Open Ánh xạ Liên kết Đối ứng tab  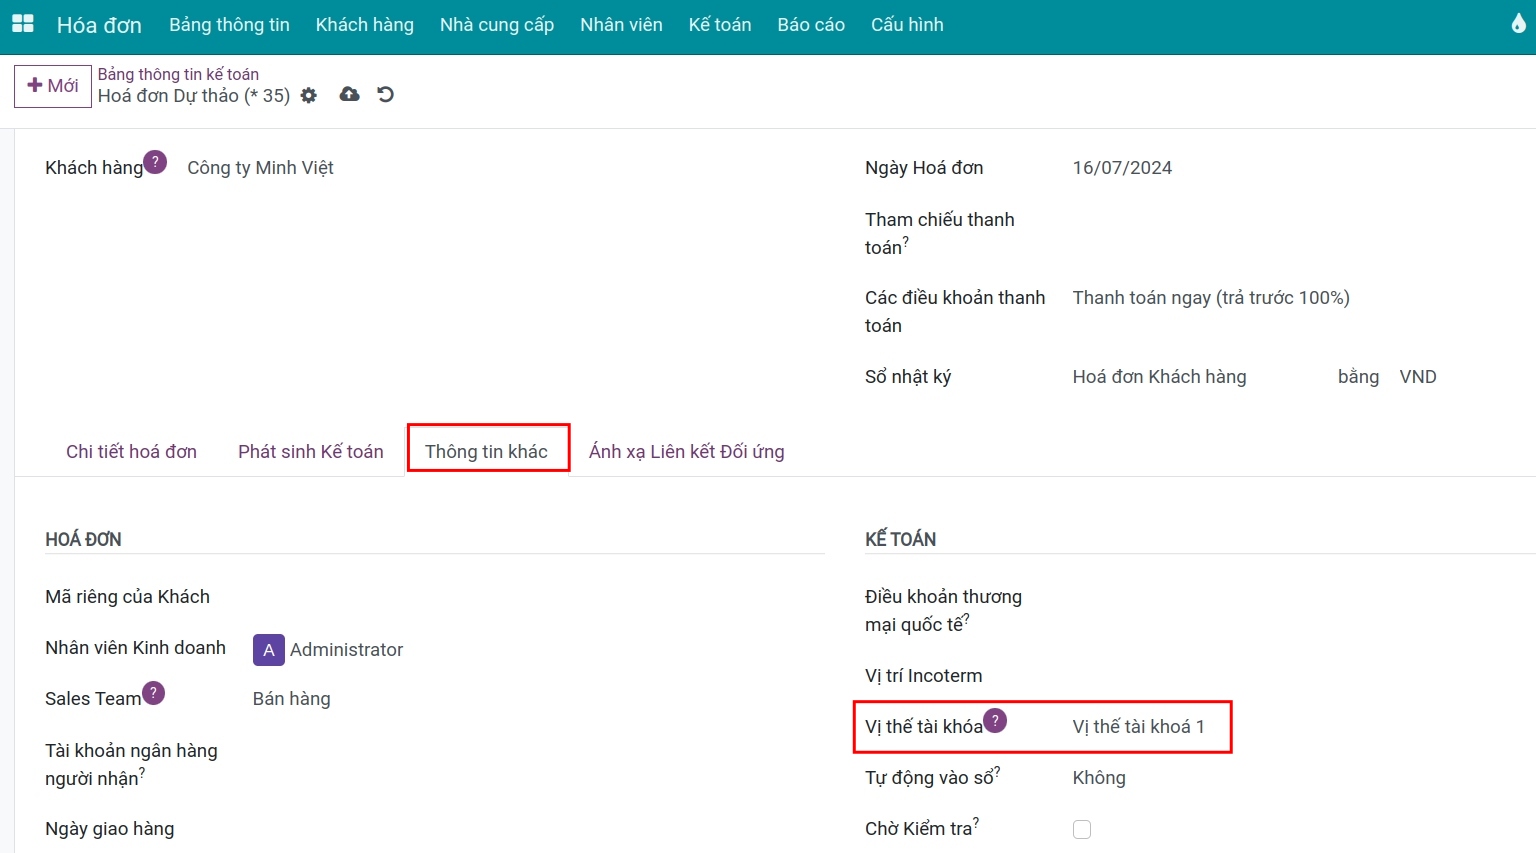(x=687, y=452)
